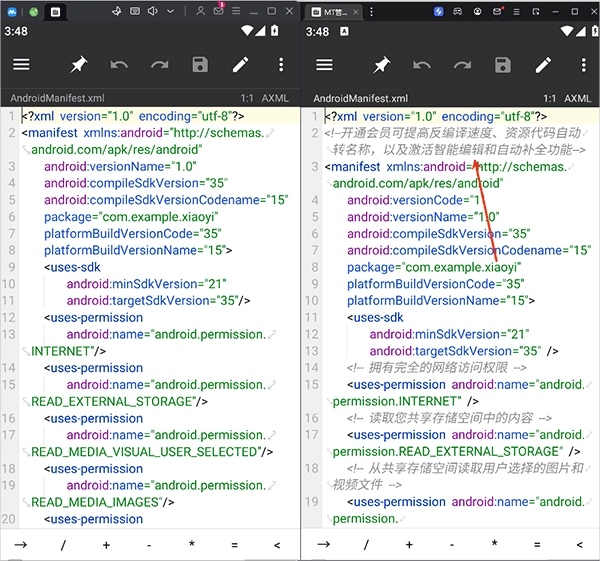This screenshot has height=561, width=600.
Task: Click the pin icon in the right editor
Action: click(x=381, y=65)
